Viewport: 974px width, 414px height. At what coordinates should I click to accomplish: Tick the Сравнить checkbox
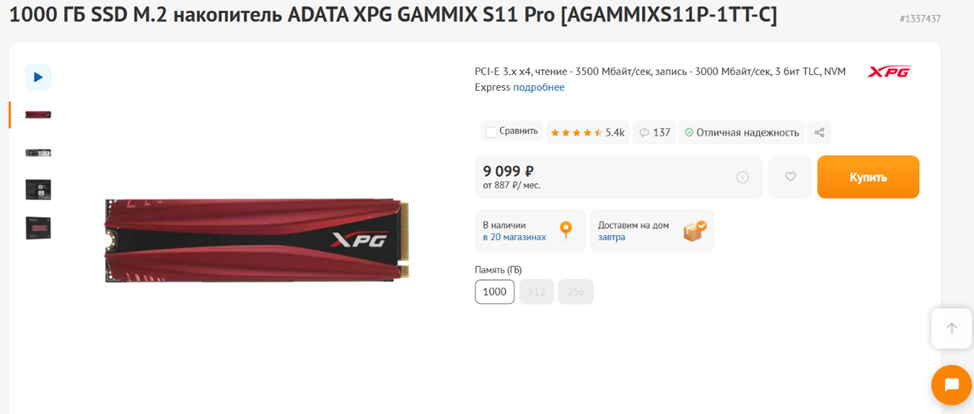click(491, 132)
